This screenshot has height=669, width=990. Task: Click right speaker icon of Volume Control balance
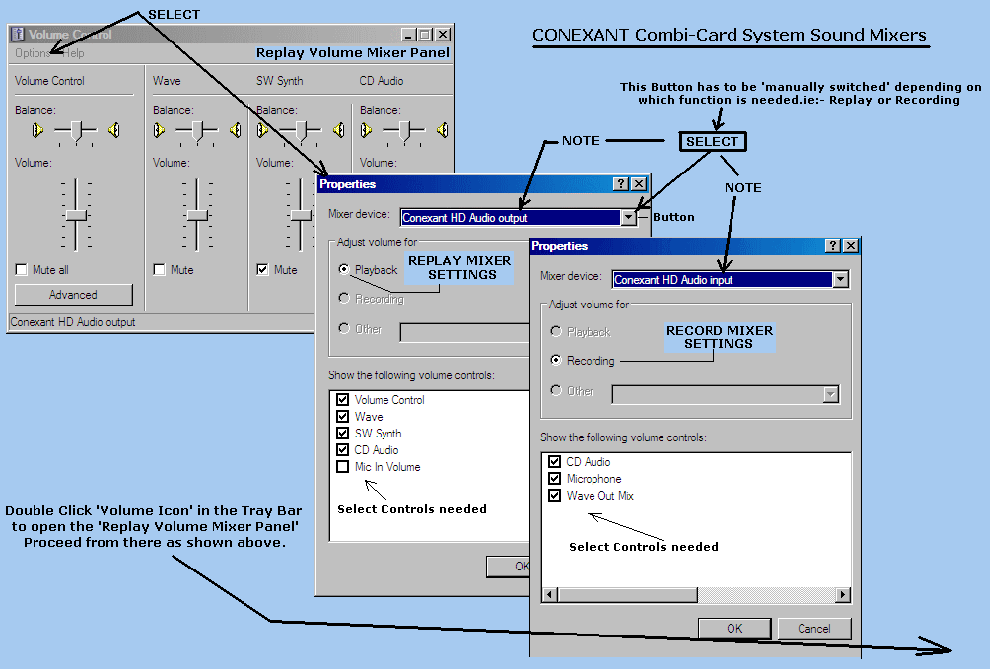click(x=114, y=131)
